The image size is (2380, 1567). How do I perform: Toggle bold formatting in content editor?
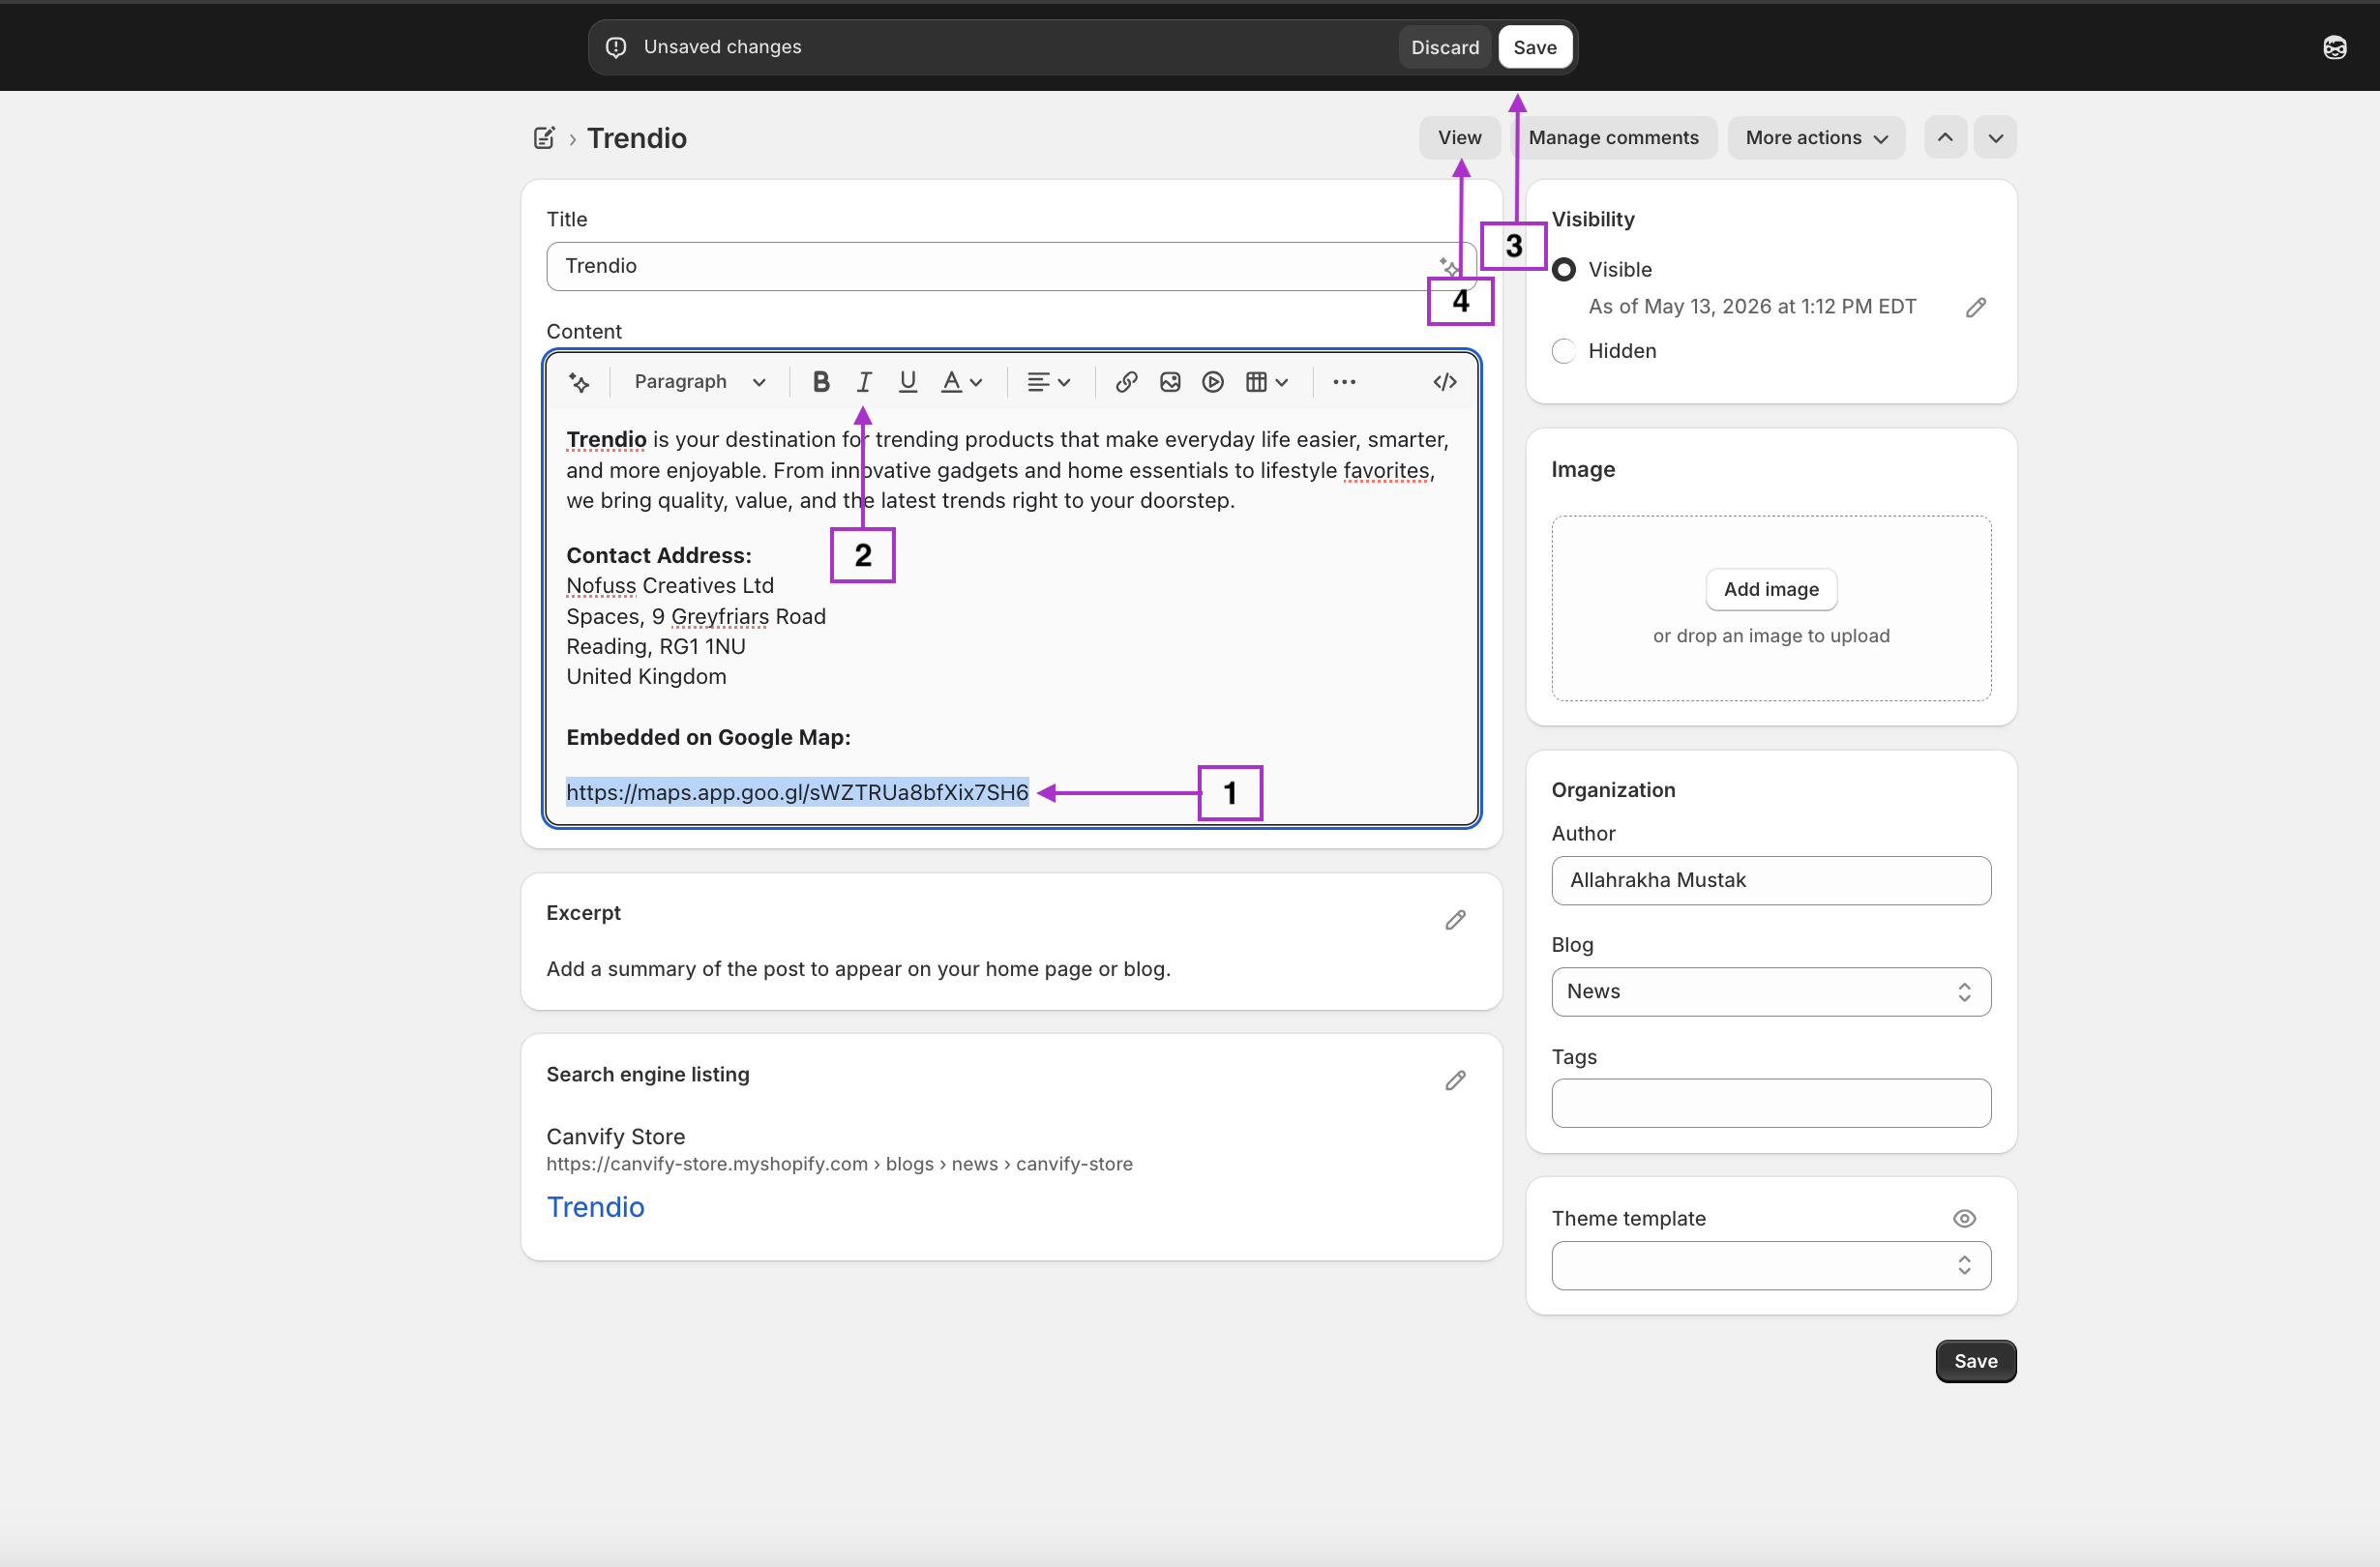pos(821,382)
